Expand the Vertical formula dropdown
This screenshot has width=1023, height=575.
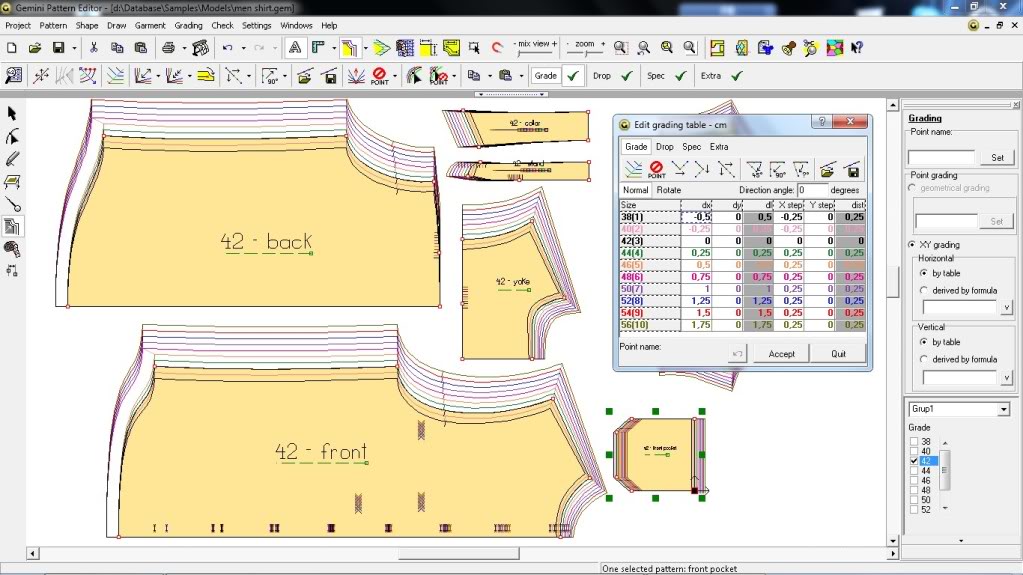coord(1005,378)
